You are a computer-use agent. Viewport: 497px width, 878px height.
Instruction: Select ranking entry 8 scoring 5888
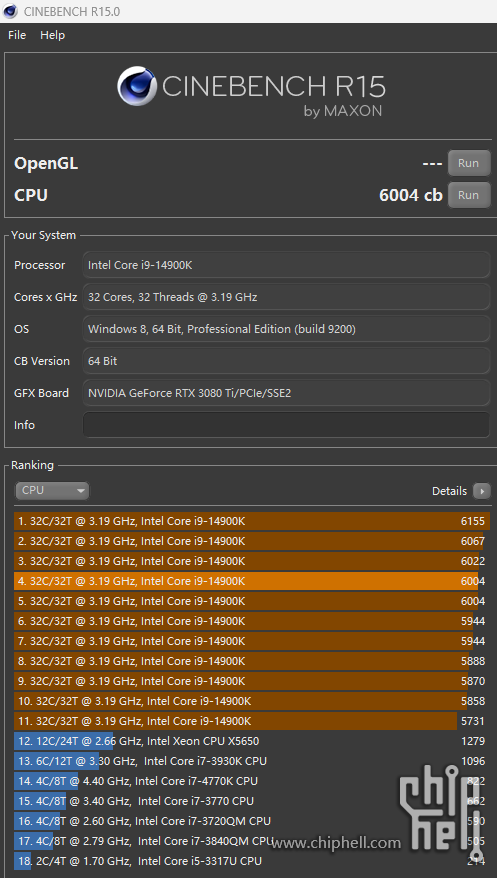[x=252, y=661]
